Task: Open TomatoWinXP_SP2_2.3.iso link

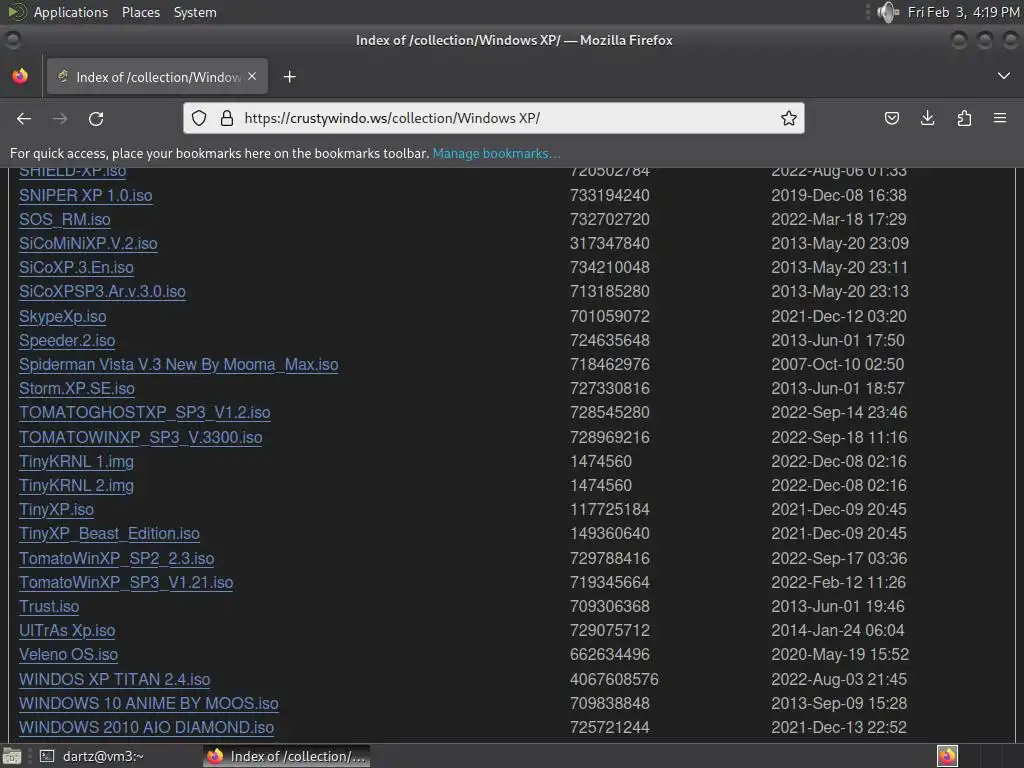Action: point(117,558)
